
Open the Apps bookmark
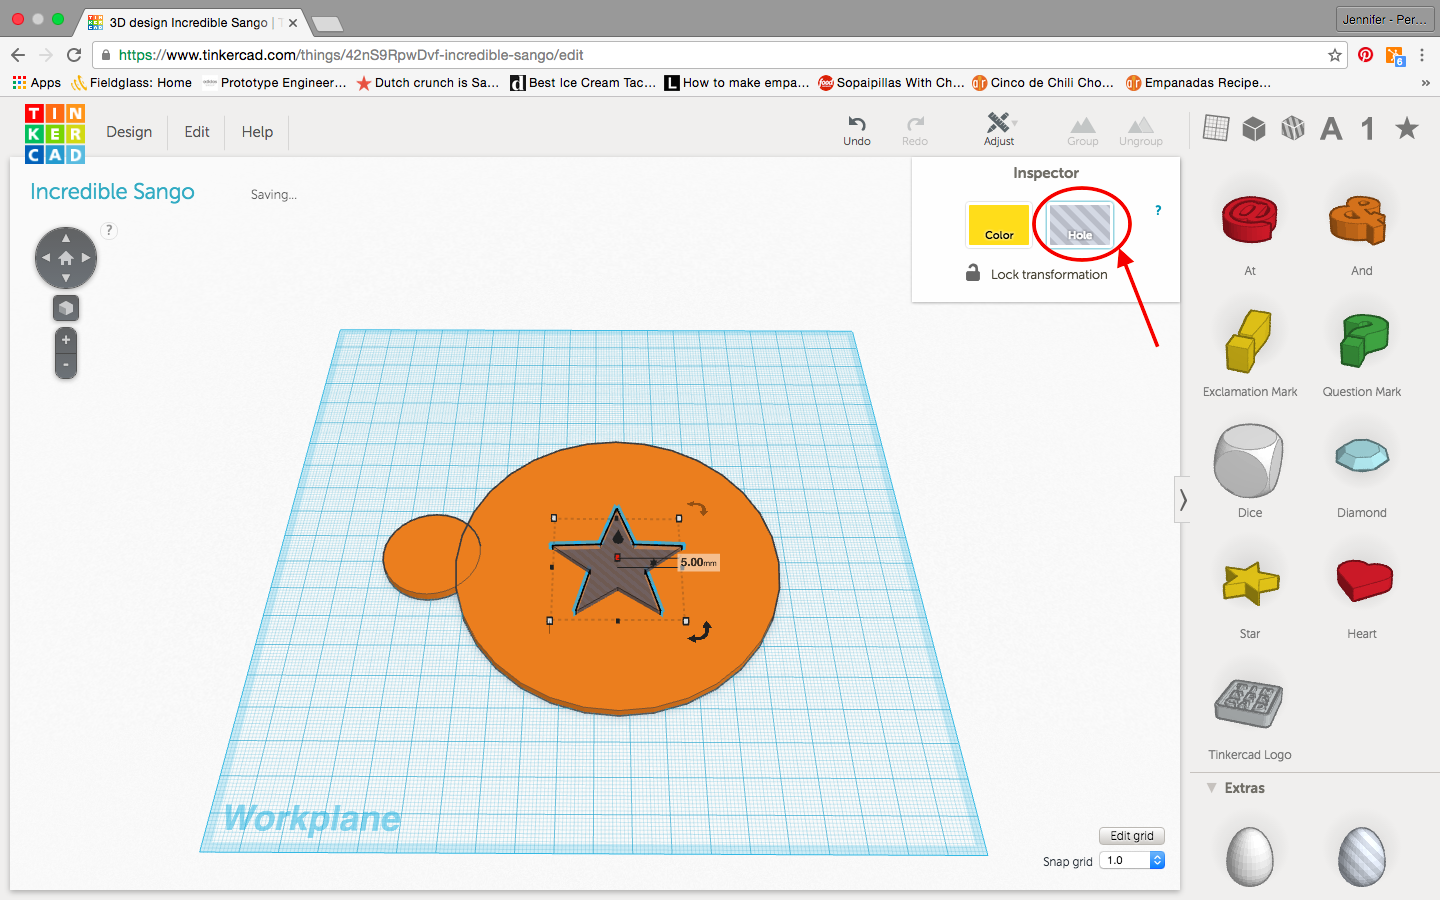click(37, 83)
